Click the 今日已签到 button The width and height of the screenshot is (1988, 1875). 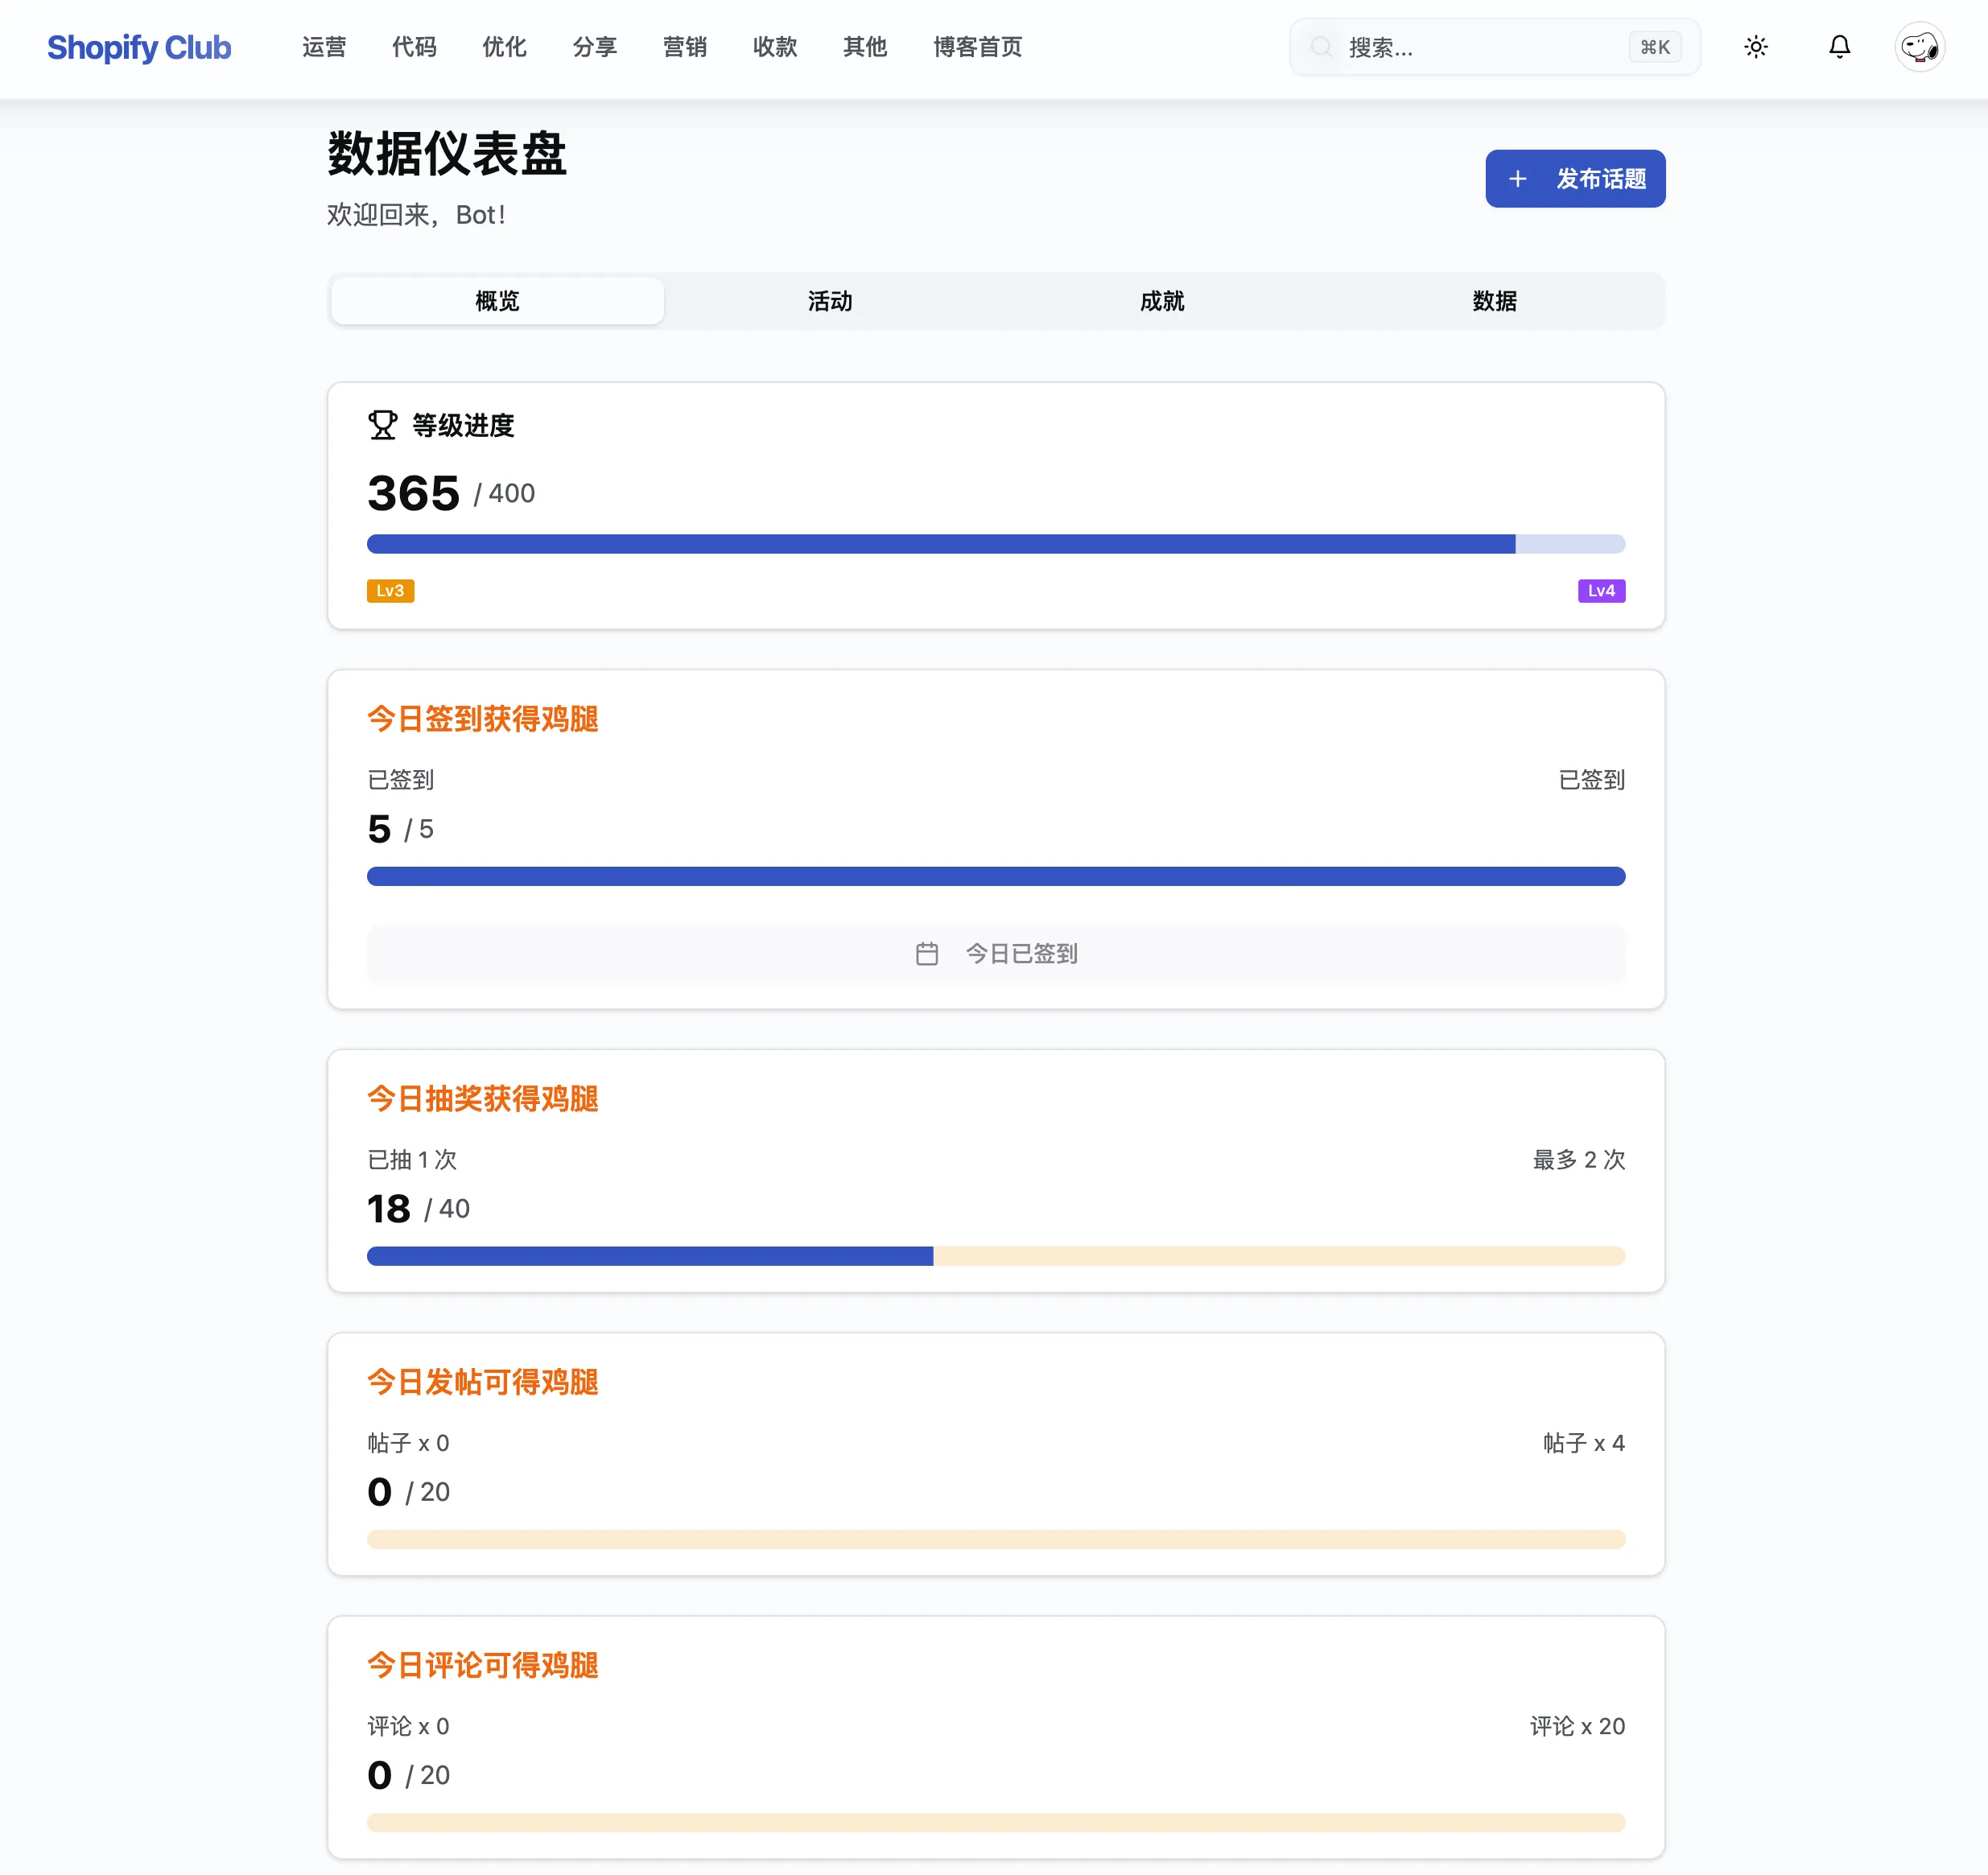[996, 953]
